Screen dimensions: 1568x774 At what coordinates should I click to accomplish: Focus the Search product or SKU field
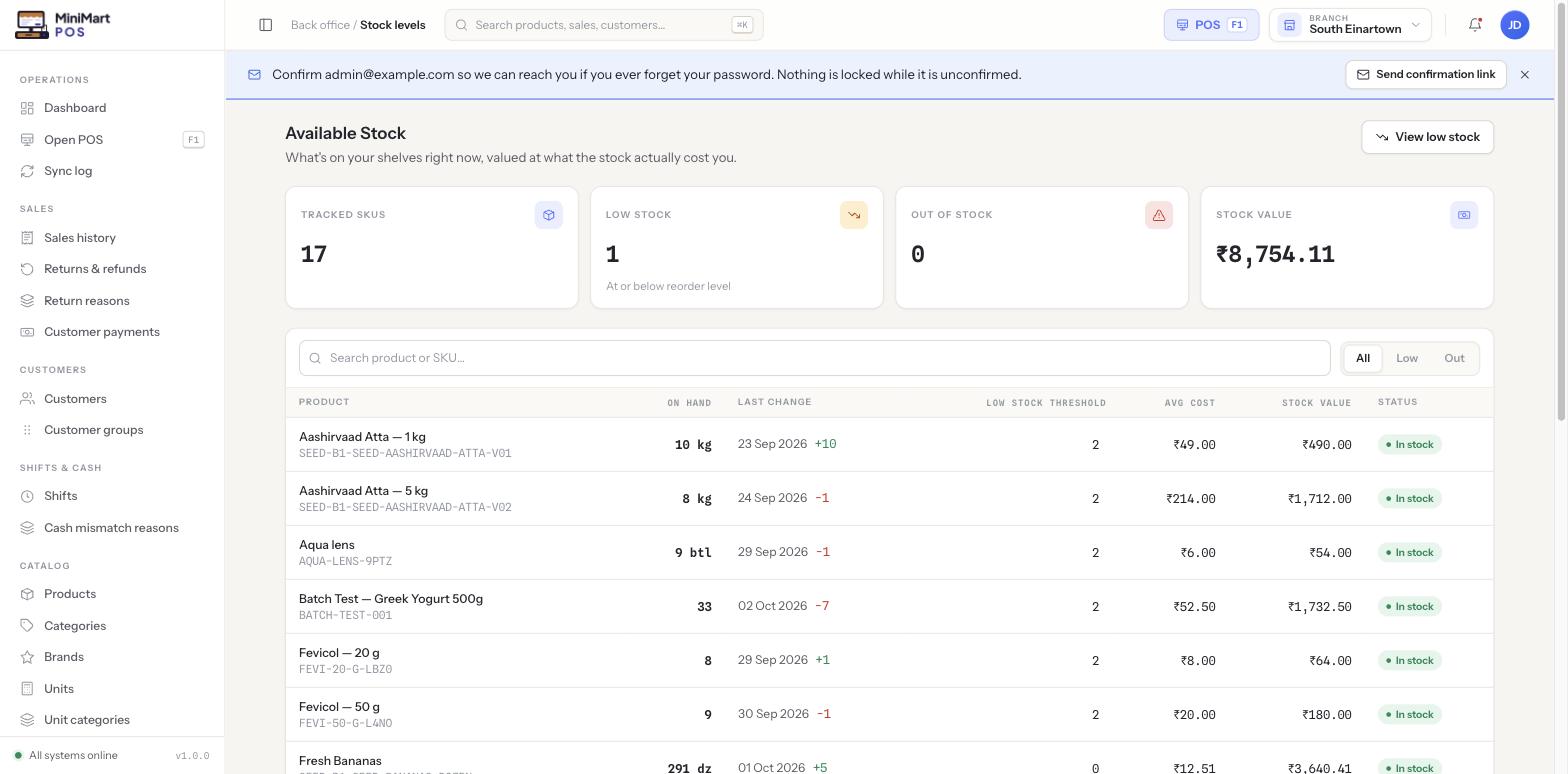pyautogui.click(x=814, y=358)
